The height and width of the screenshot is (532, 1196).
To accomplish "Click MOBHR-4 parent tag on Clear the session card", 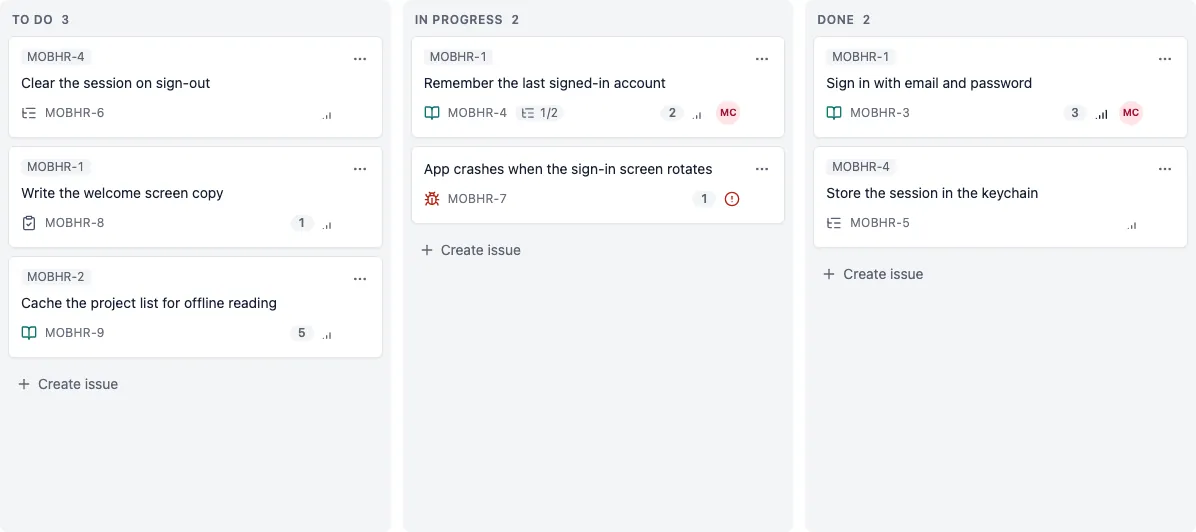I will (56, 56).
